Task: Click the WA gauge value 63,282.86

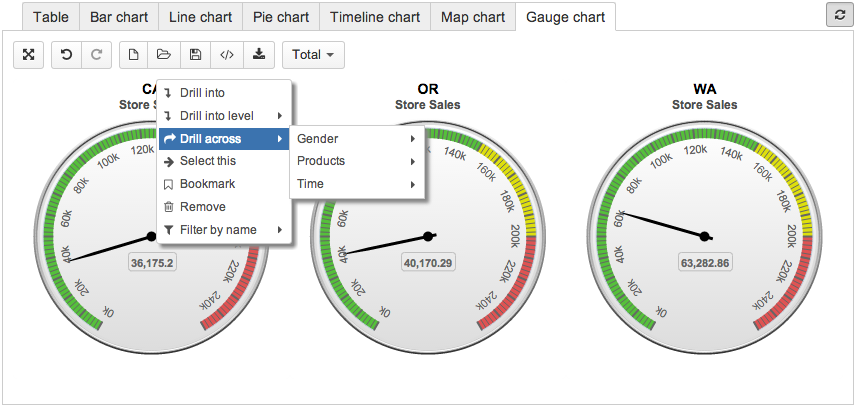Action: click(705, 263)
